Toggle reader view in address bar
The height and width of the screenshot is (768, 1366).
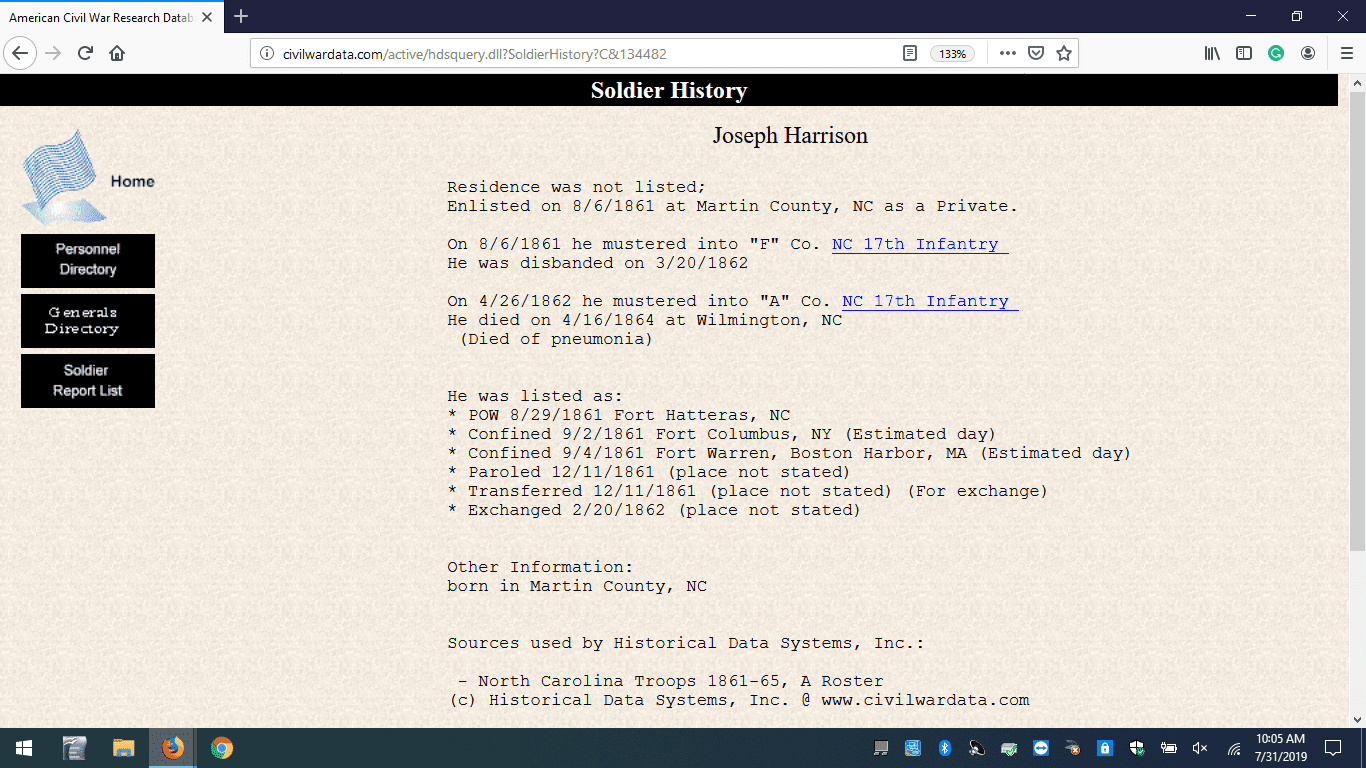pyautogui.click(x=910, y=54)
